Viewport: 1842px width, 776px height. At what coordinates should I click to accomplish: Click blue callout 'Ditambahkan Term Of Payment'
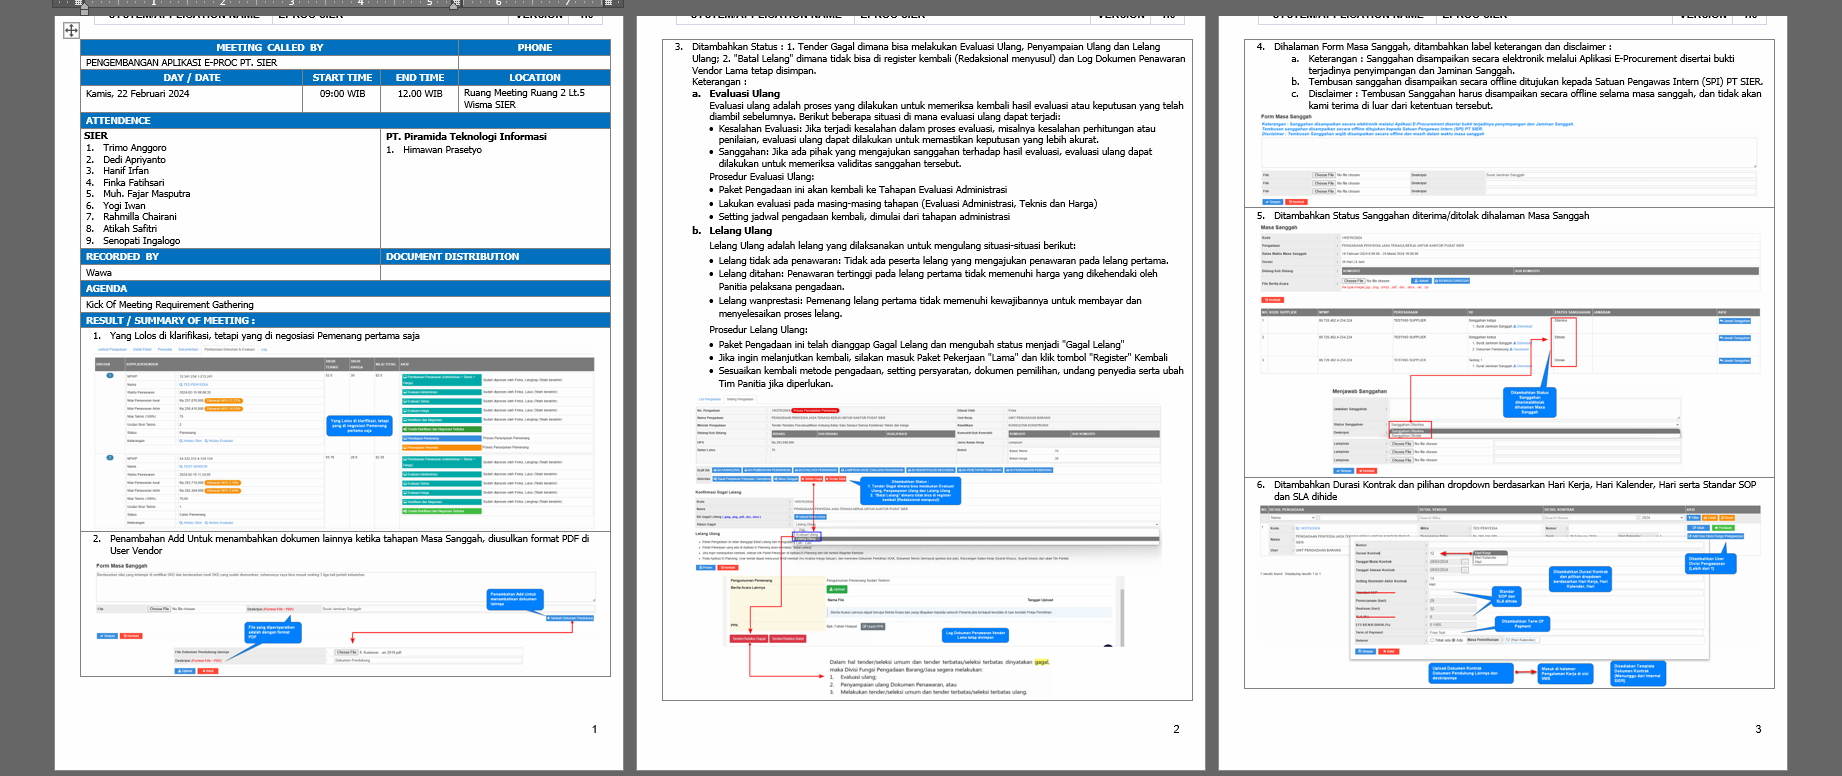coord(1523,624)
